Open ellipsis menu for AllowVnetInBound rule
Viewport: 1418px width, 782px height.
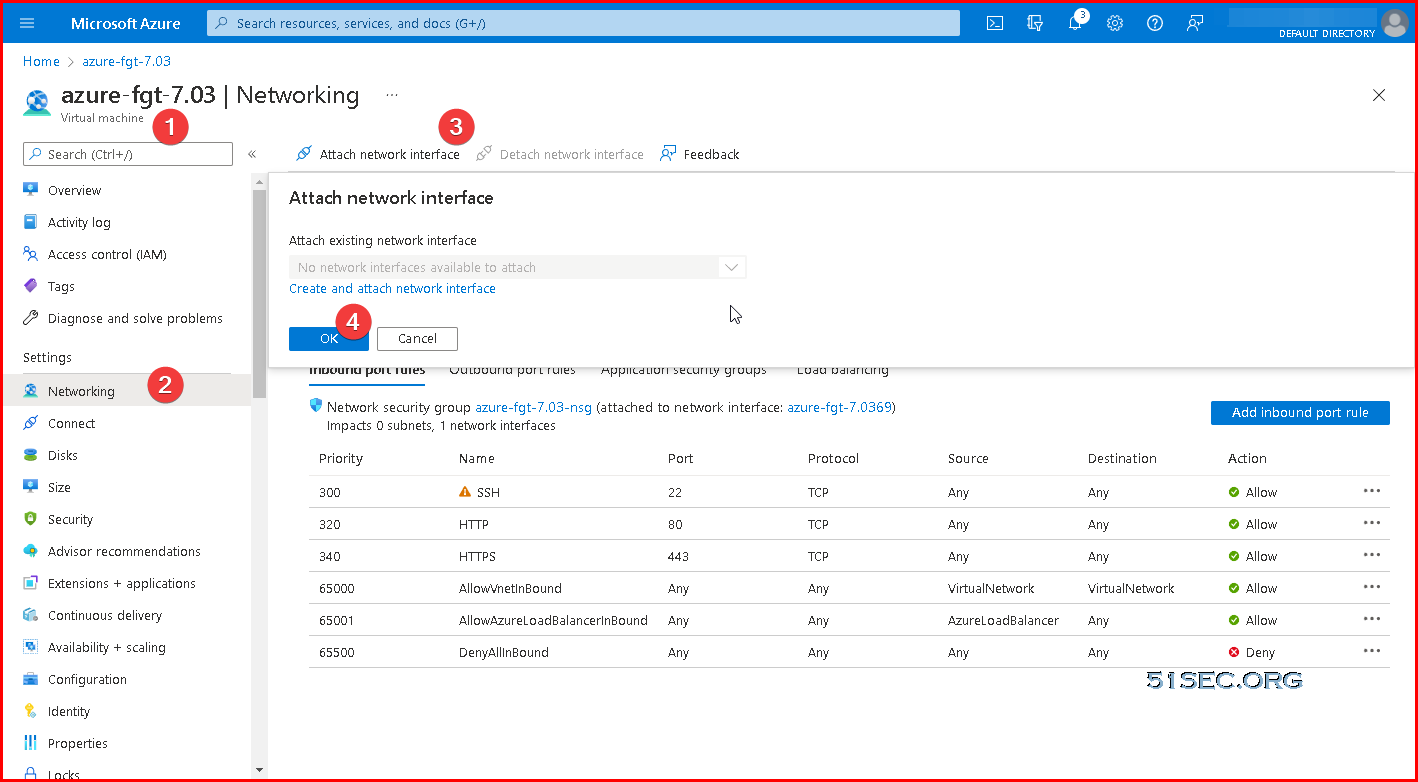(x=1372, y=587)
